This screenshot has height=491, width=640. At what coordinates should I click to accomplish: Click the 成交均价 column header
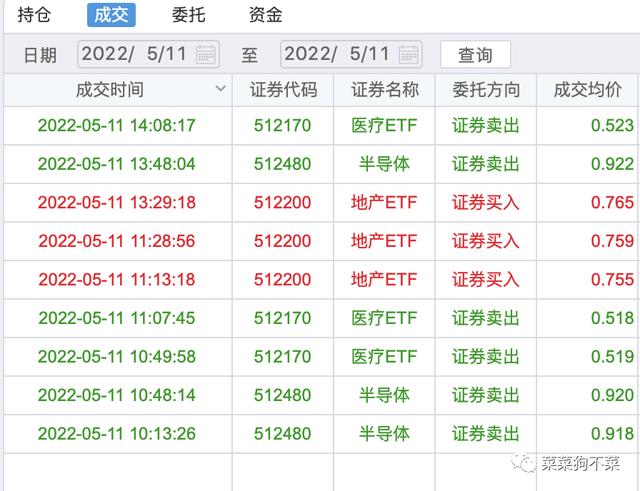[x=587, y=90]
